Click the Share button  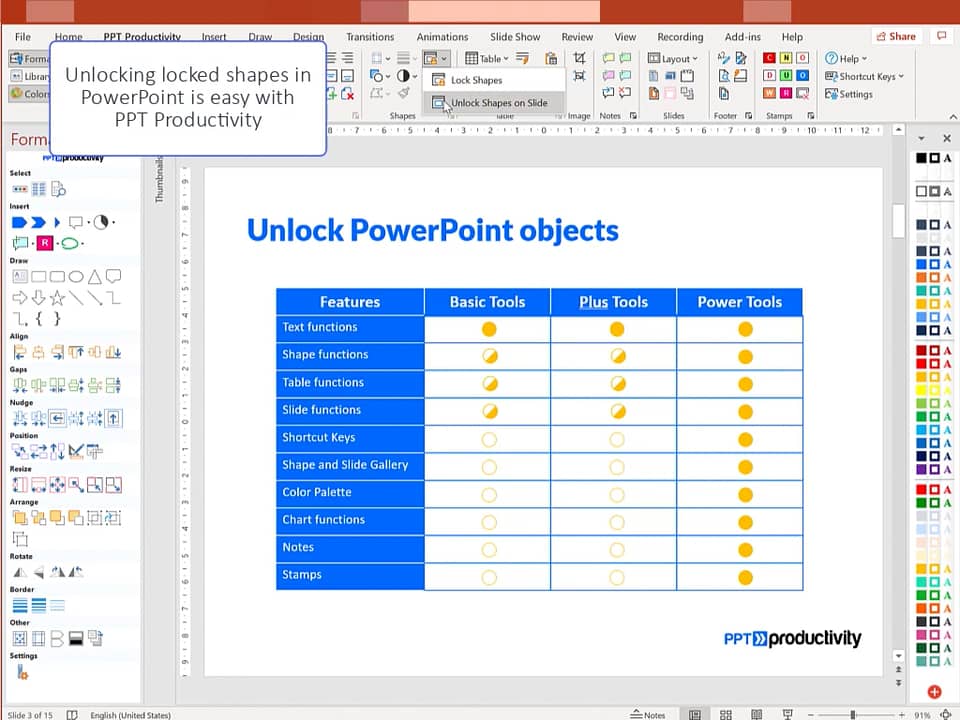[x=895, y=37]
